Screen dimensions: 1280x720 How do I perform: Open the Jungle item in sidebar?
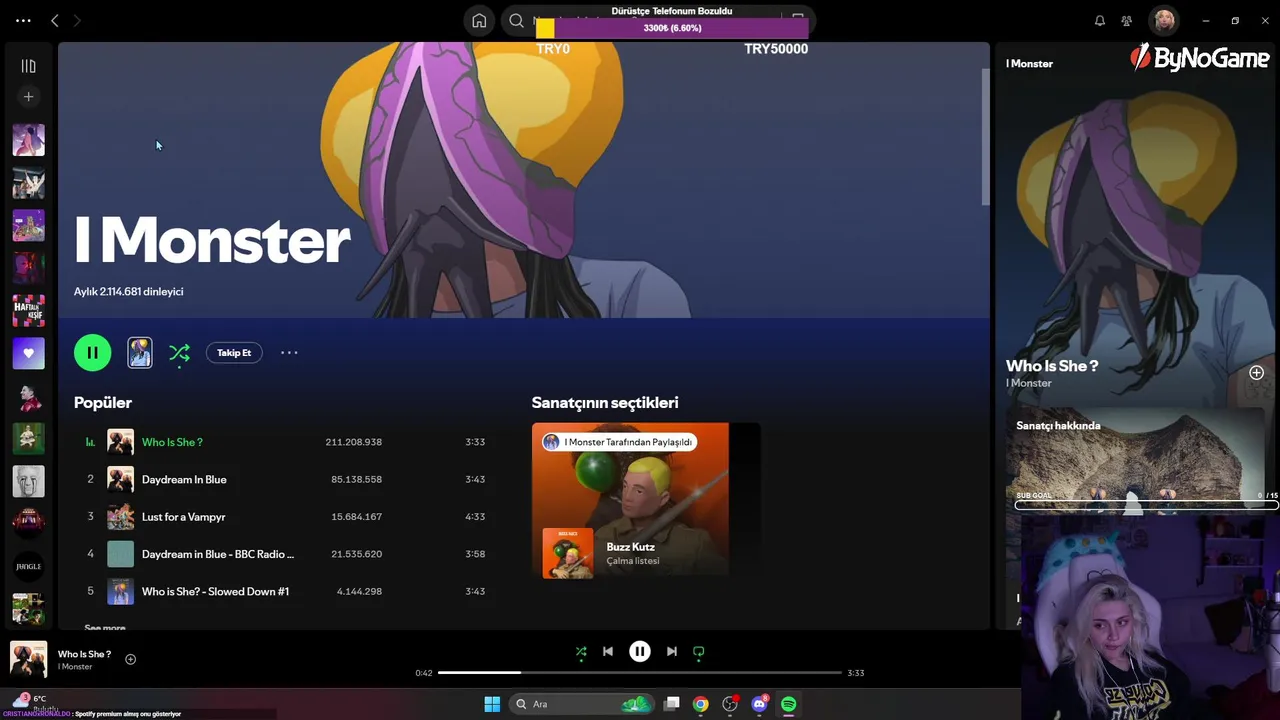point(28,566)
